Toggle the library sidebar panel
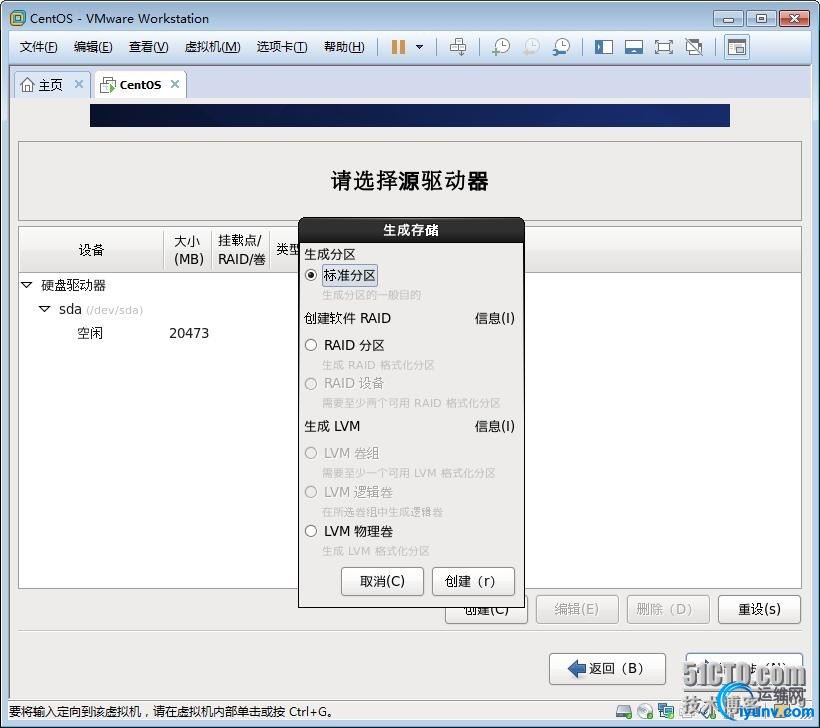The width and height of the screenshot is (820, 728). (603, 47)
